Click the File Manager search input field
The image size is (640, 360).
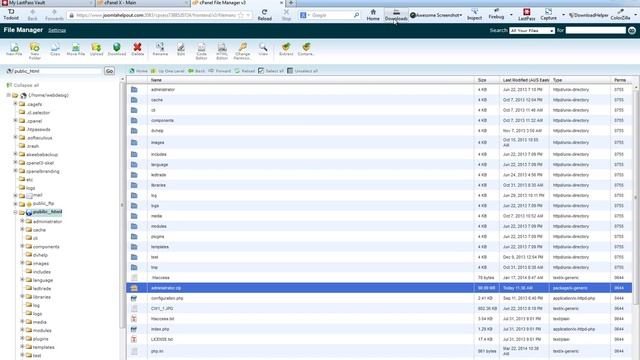point(596,31)
